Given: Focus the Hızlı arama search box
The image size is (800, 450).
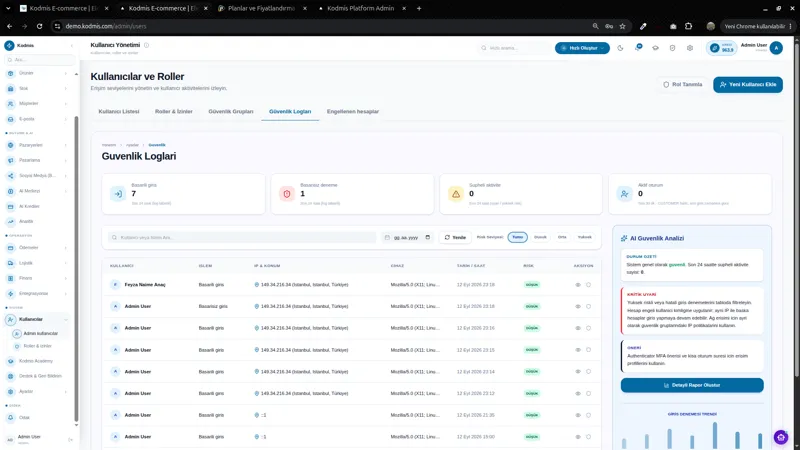Looking at the screenshot, I should click(x=514, y=48).
